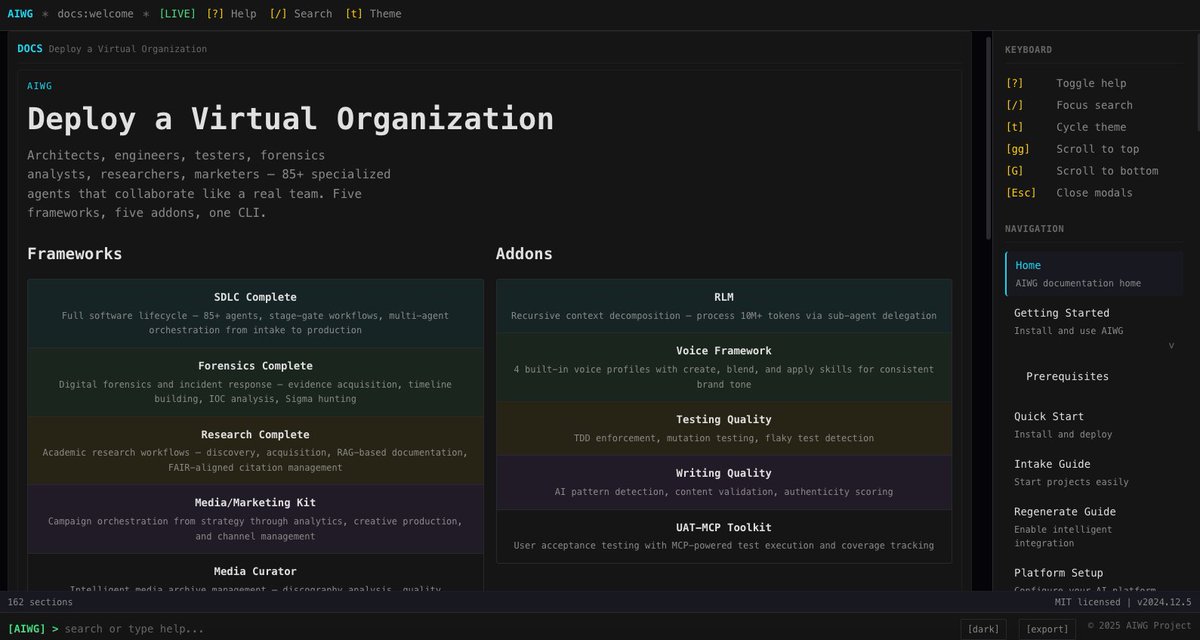Viewport: 1200px width, 640px height.
Task: Open the Research Complete framework card
Action: click(x=255, y=451)
